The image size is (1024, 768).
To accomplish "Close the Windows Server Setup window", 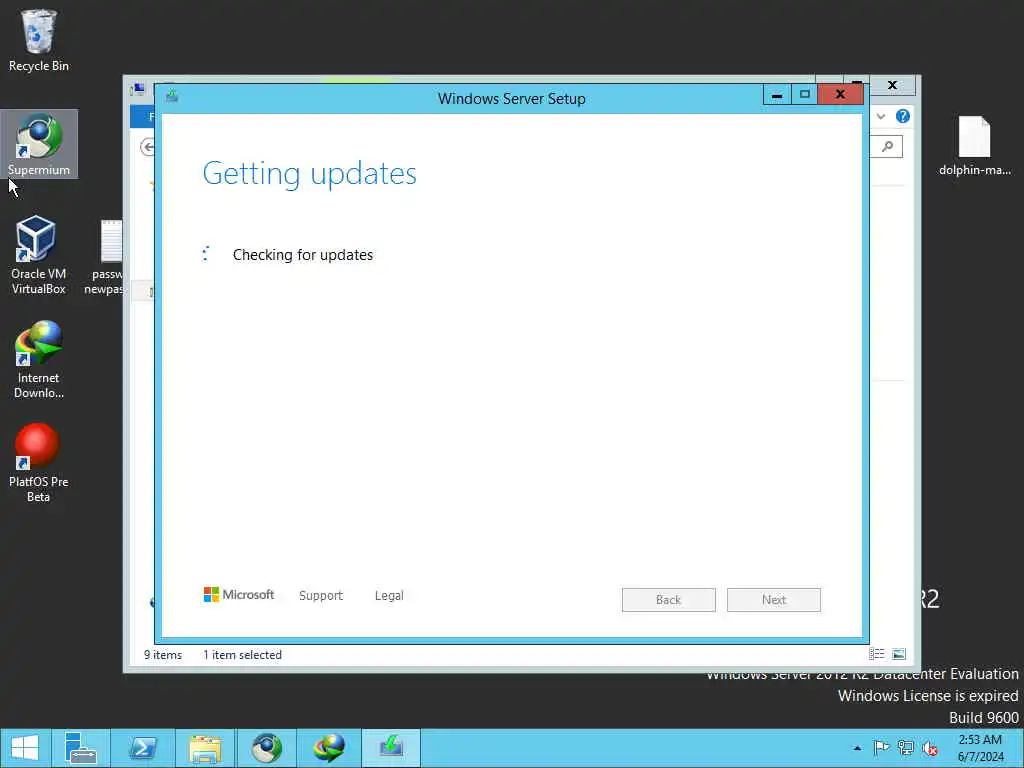I will point(840,95).
